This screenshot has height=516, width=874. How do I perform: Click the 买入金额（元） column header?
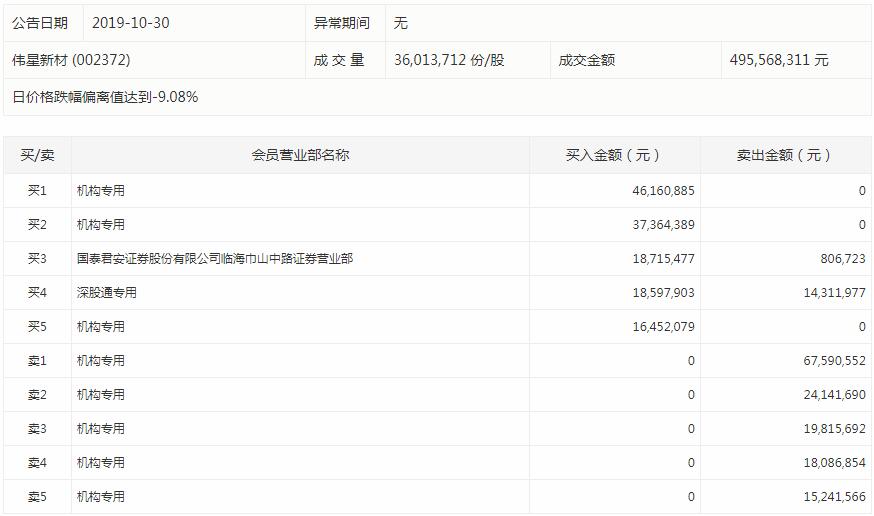614,155
